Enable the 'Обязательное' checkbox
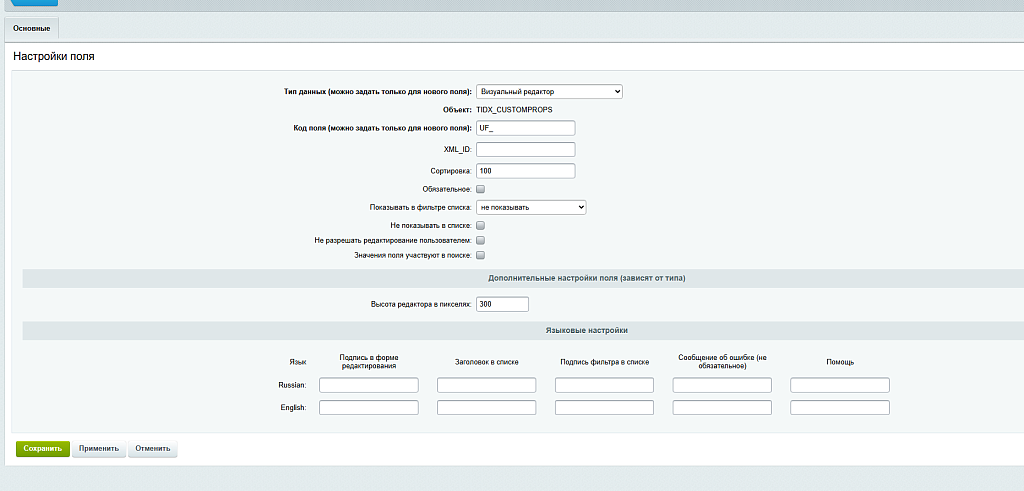1024x491 pixels. click(481, 189)
